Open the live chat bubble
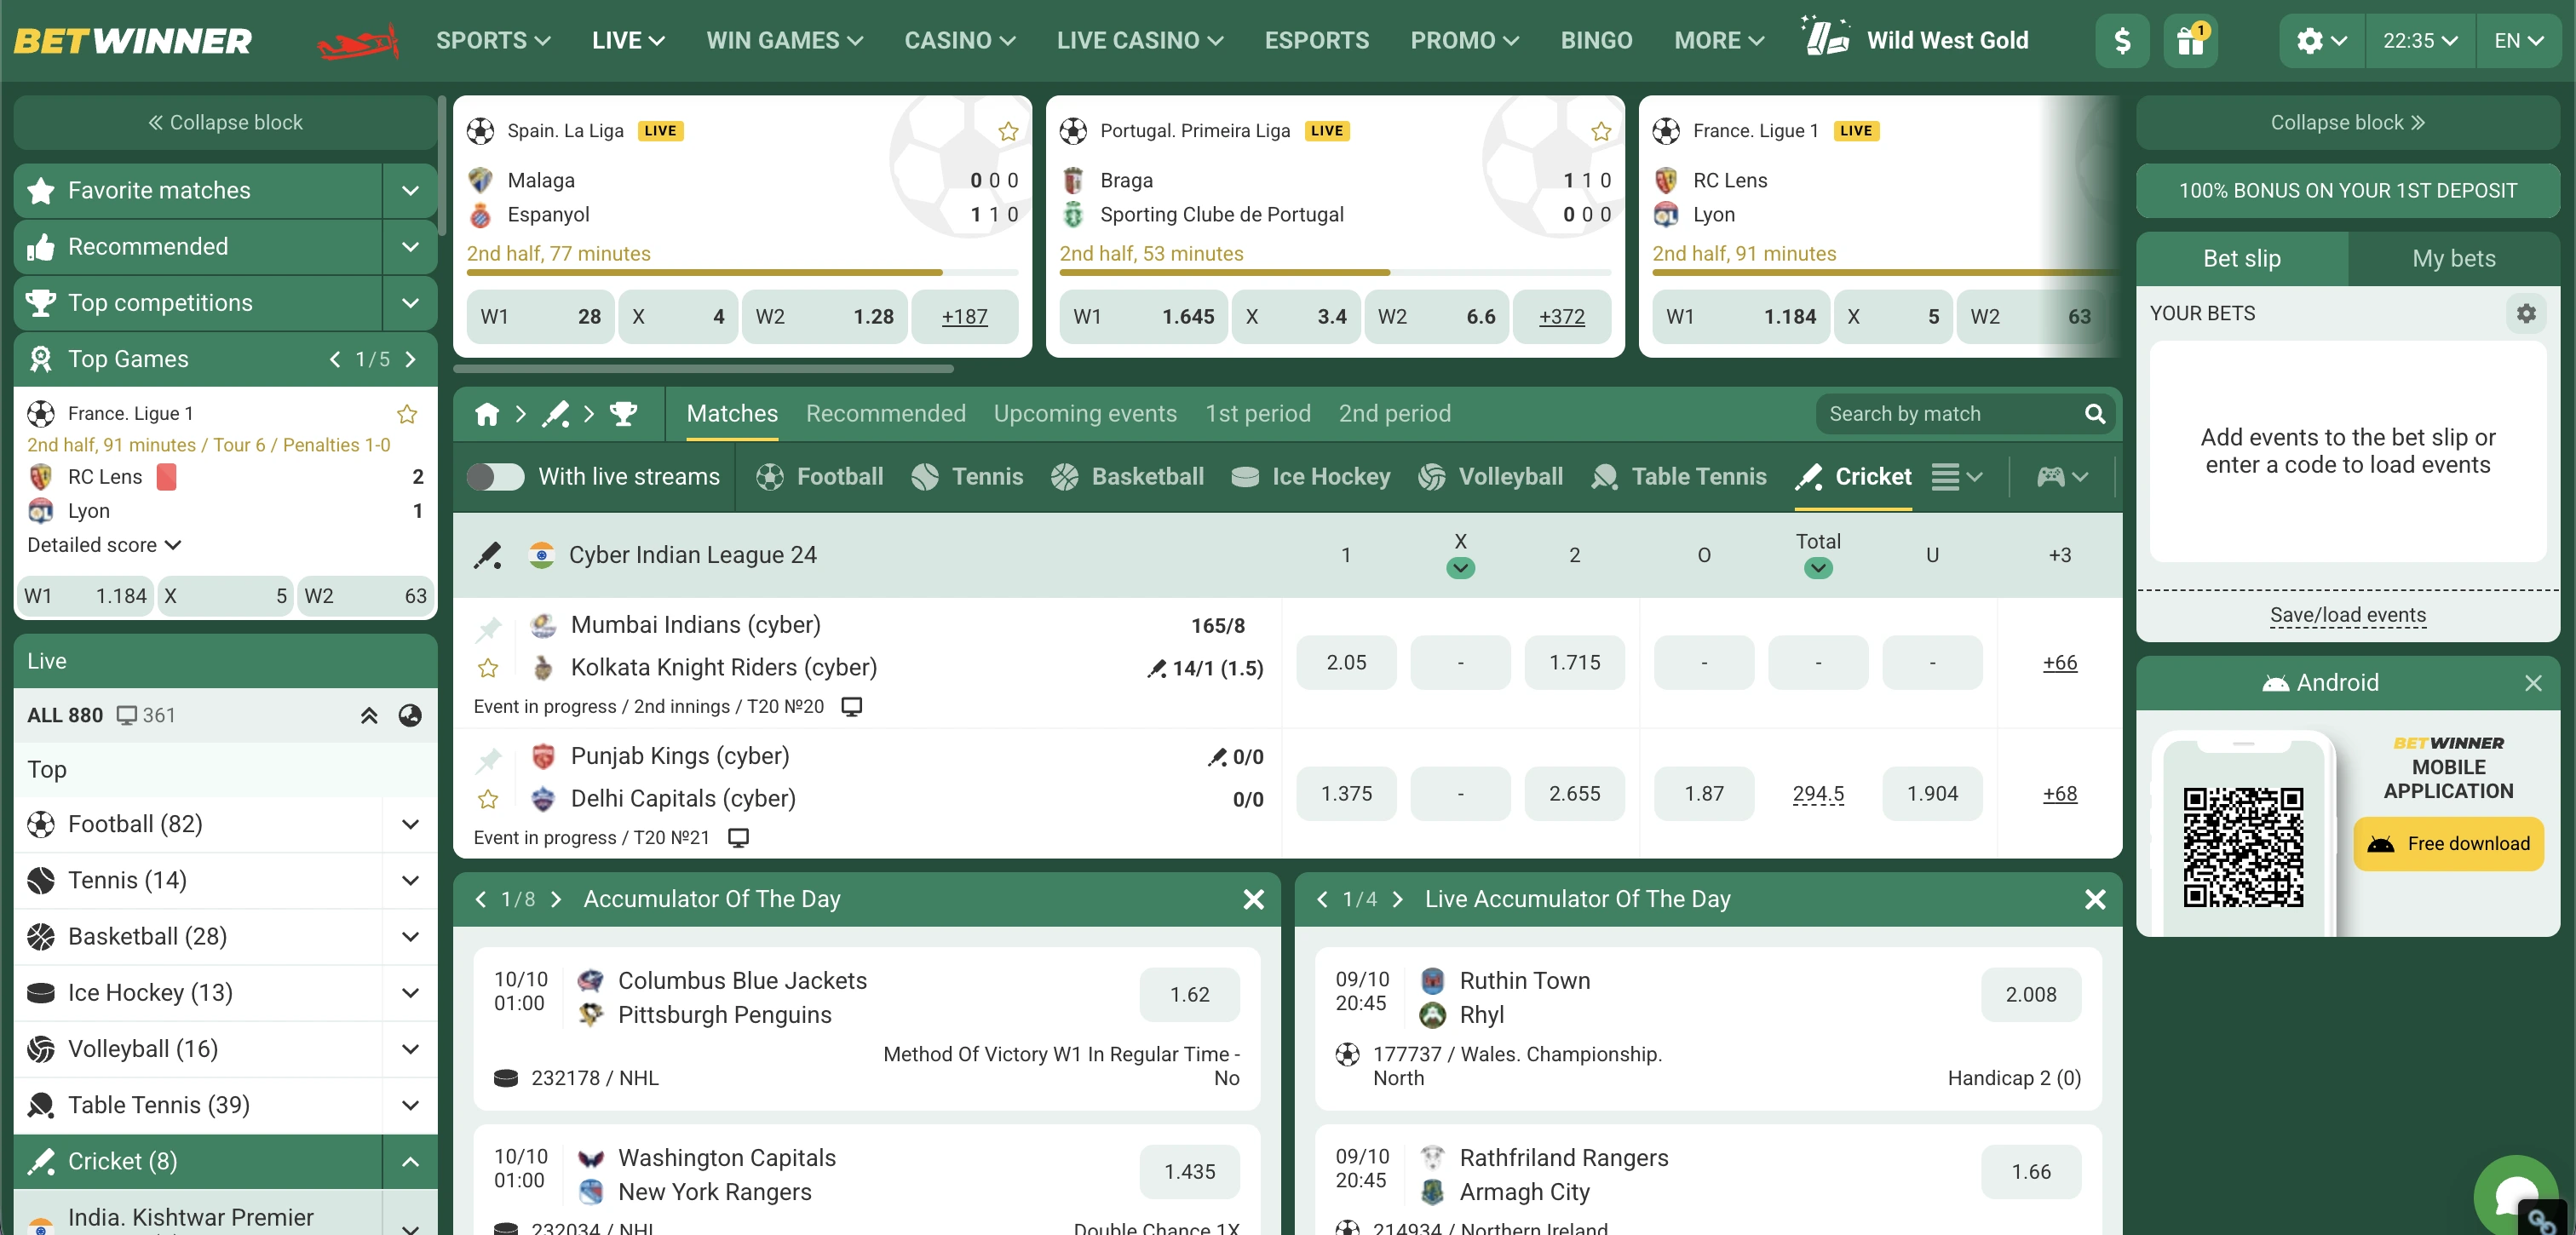This screenshot has width=2576, height=1235. click(2515, 1195)
